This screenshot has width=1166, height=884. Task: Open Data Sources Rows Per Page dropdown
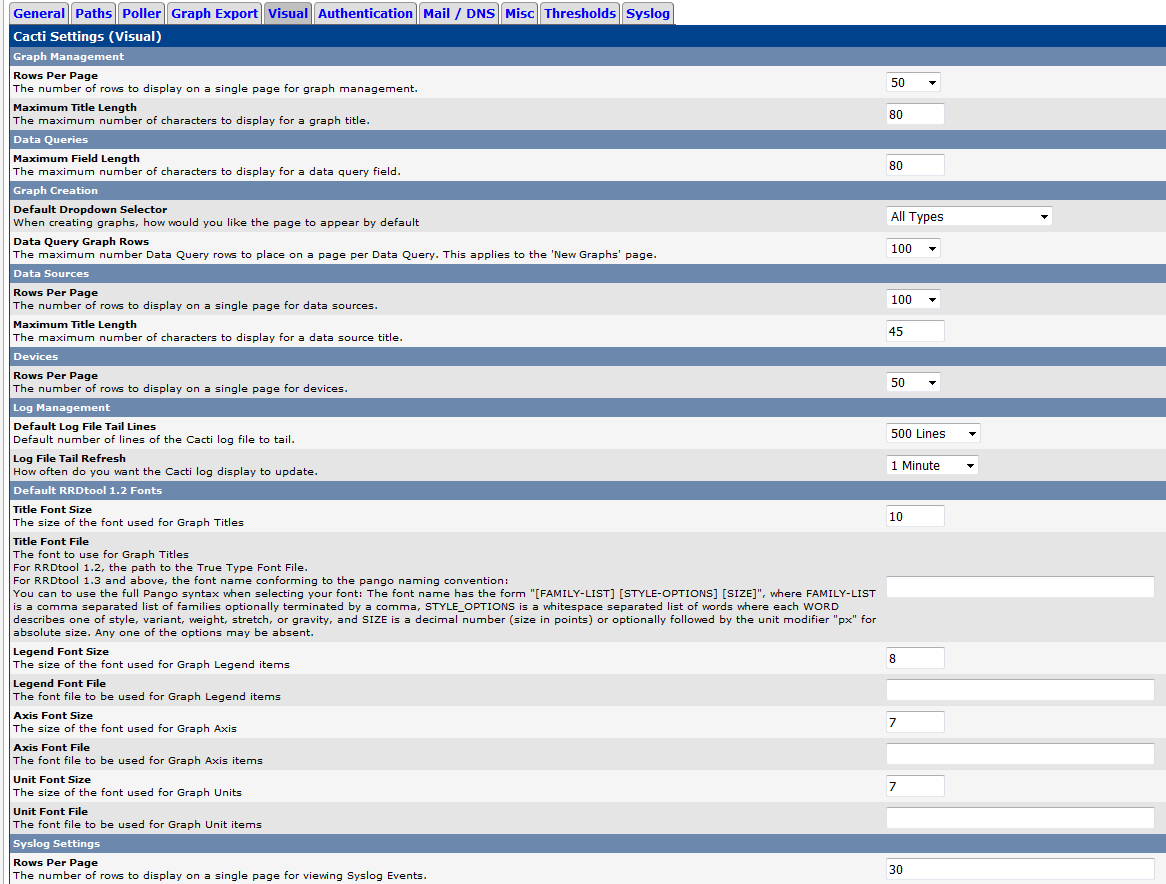913,300
